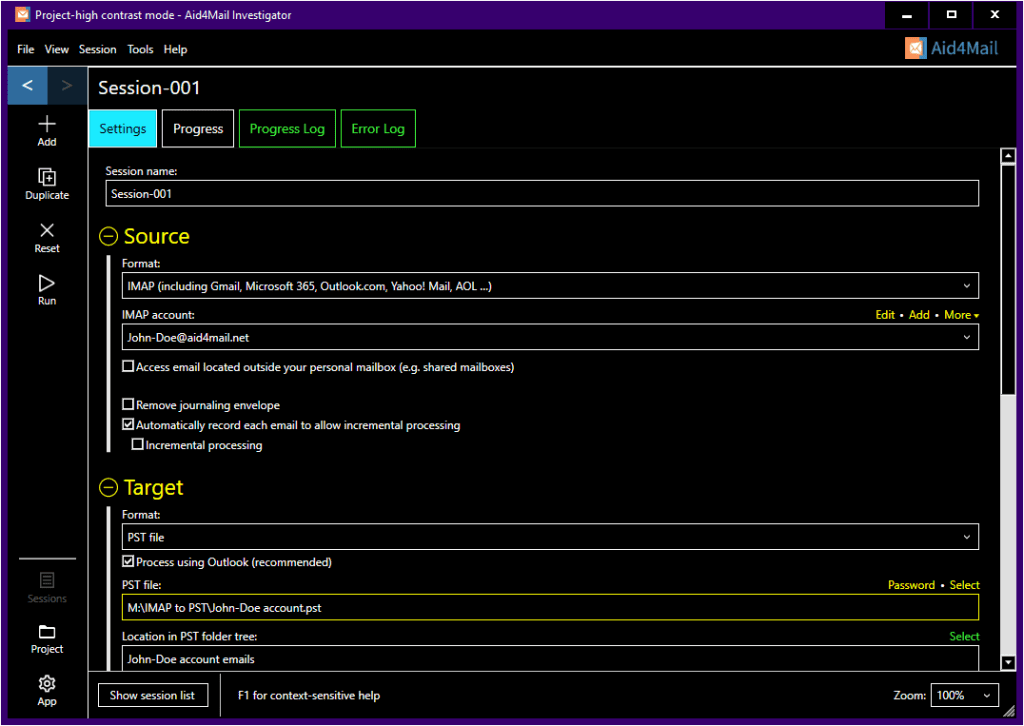Enable Incremental processing checkbox
This screenshot has height=726, width=1024.
tap(137, 445)
